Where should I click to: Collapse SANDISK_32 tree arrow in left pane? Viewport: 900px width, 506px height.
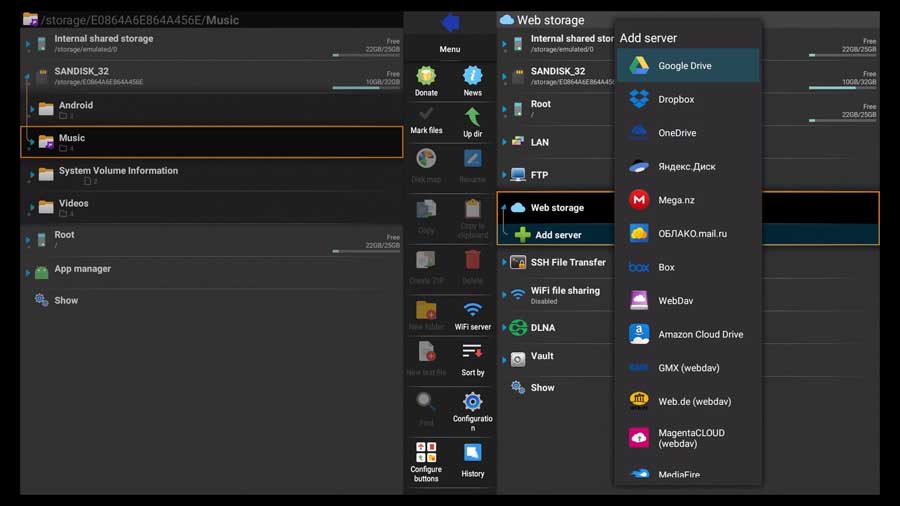(x=28, y=76)
